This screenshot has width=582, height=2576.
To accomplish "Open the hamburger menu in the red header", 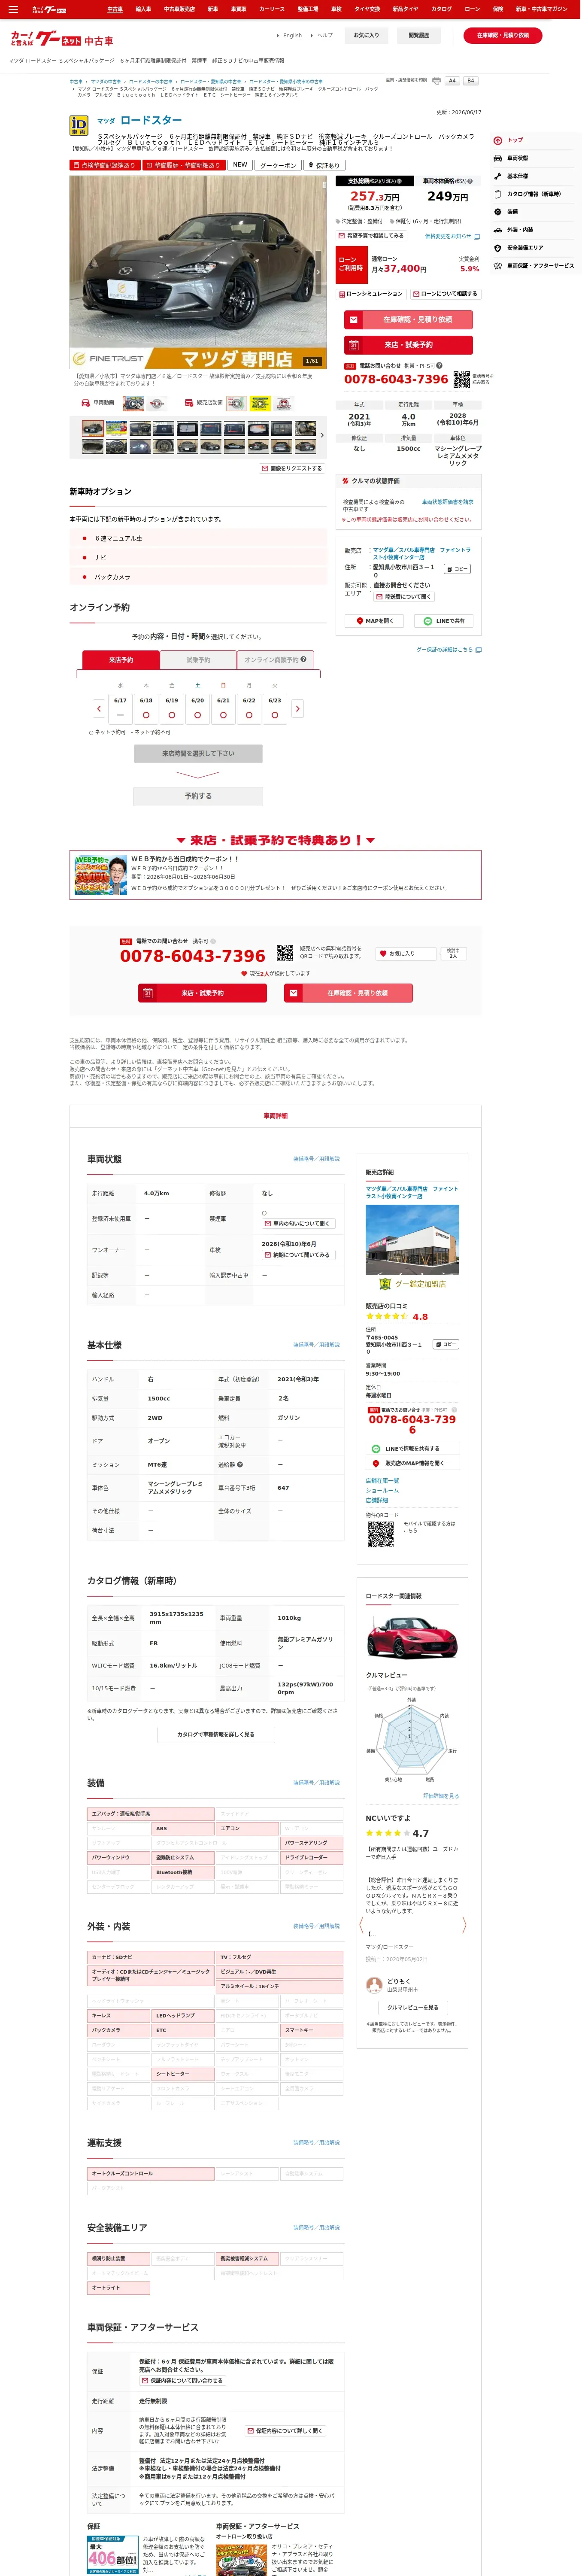I will coord(13,9).
